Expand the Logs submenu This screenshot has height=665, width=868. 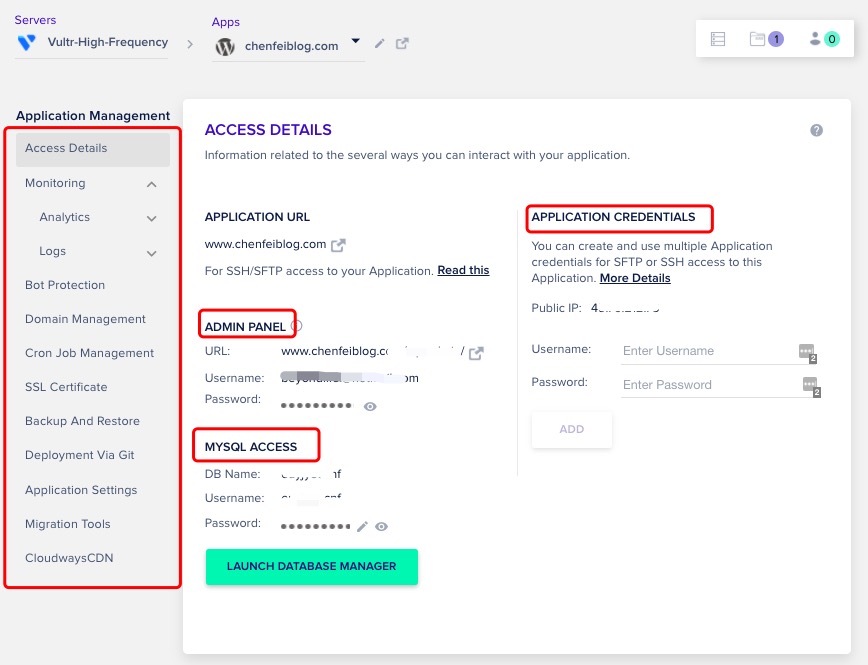152,253
